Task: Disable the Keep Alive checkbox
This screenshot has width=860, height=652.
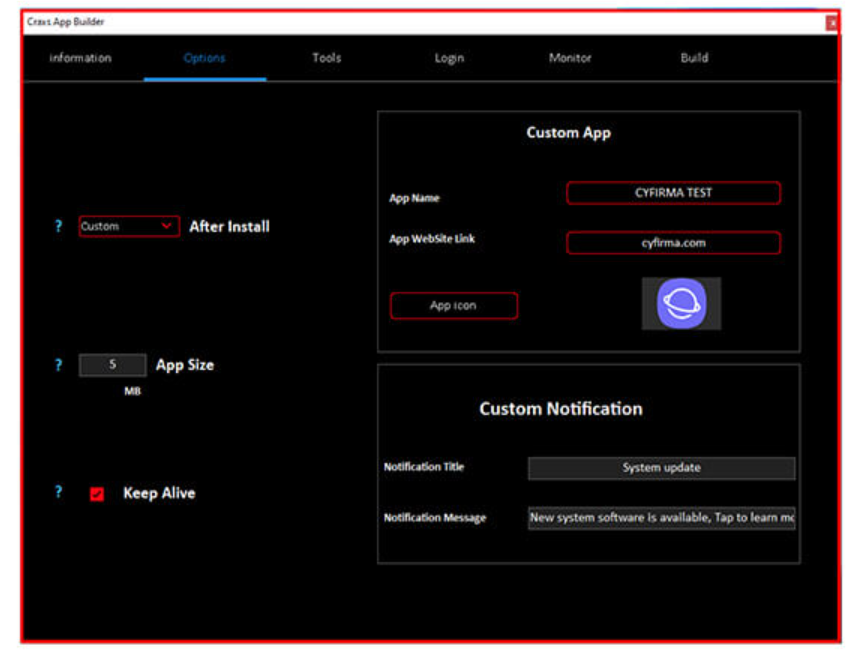Action: tap(96, 492)
